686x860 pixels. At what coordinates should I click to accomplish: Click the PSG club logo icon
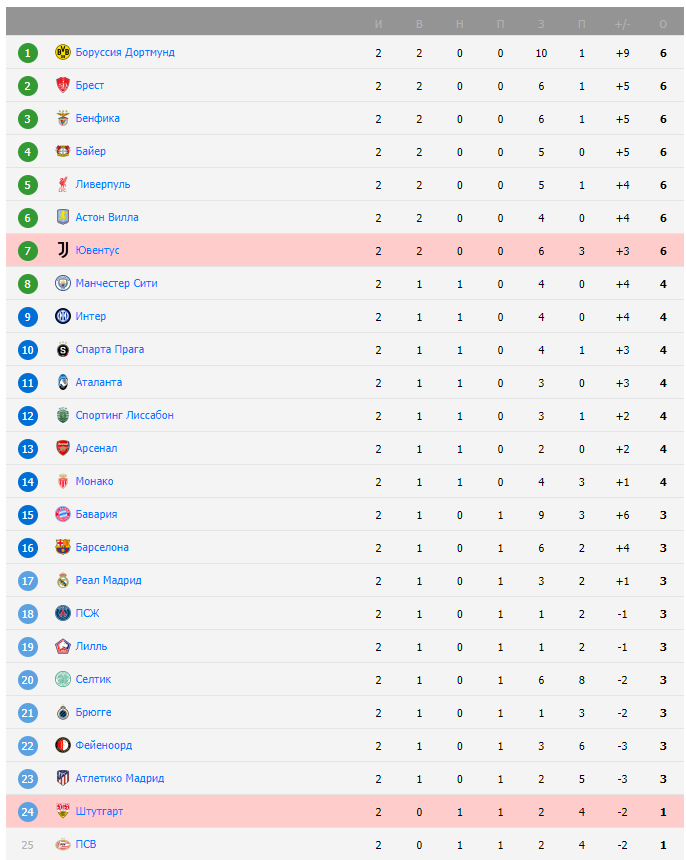click(x=63, y=613)
